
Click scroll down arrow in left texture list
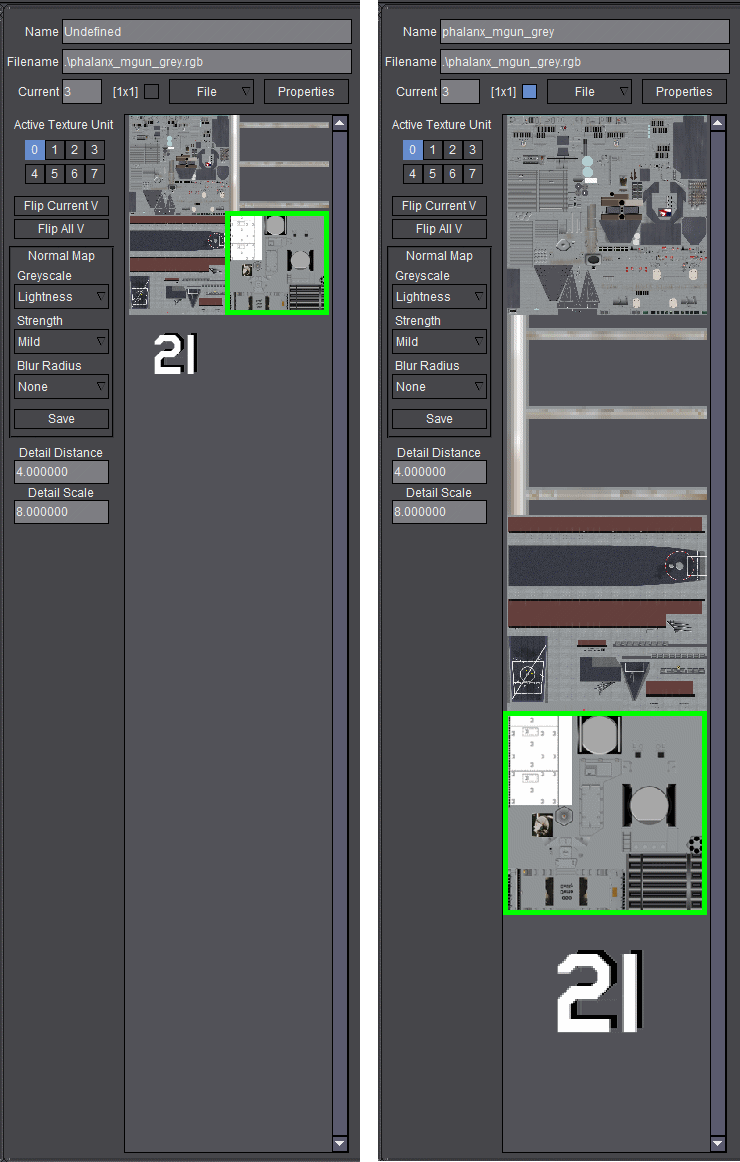click(x=340, y=1143)
